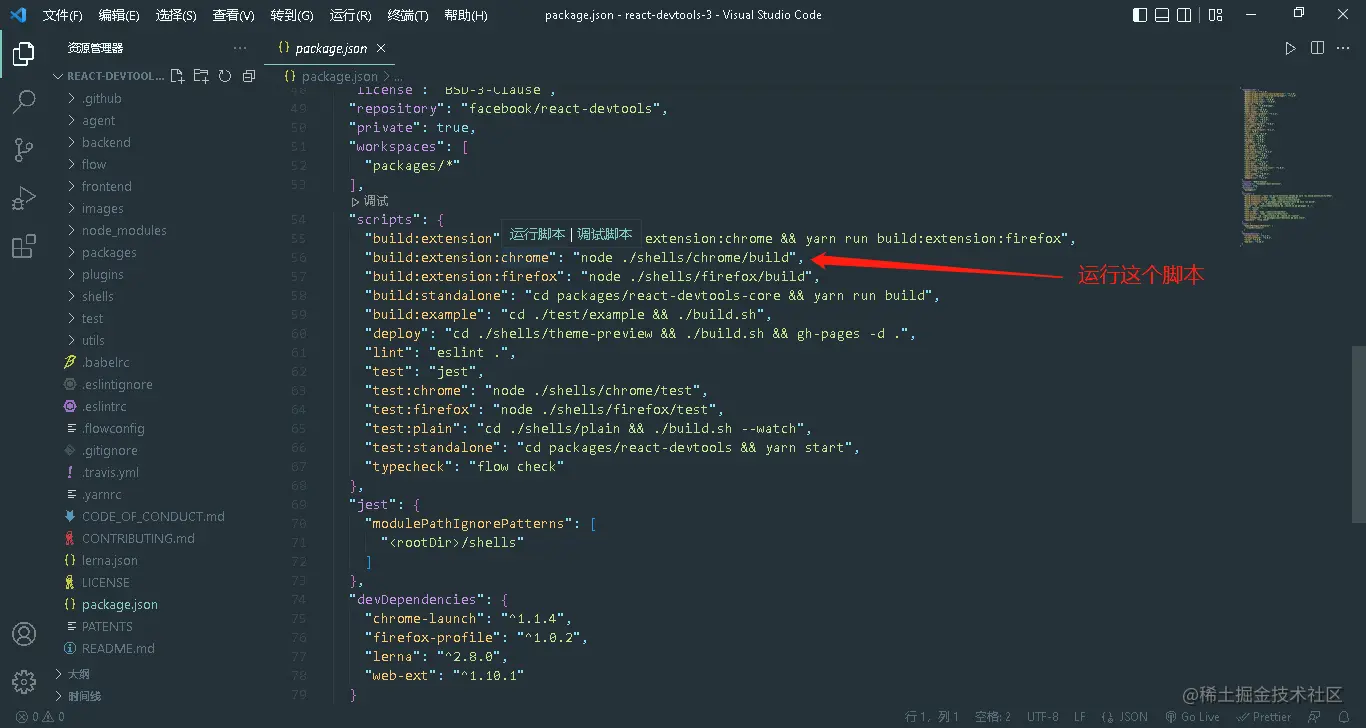Open editor more actions ellipsis
Viewport: 1366px width, 728px height.
coord(1344,48)
